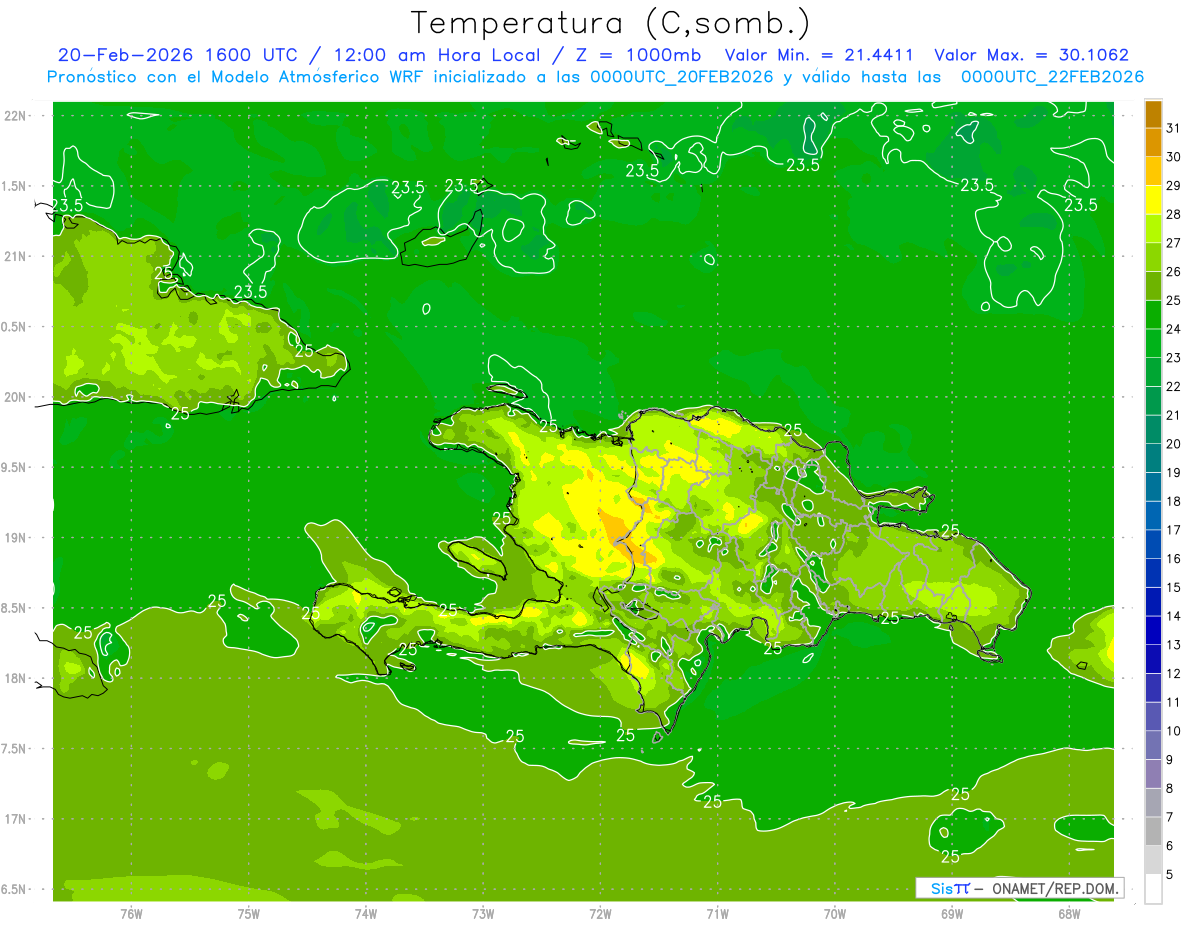Click the "75W" longitude axis label
1200x927 pixels.
(249, 914)
